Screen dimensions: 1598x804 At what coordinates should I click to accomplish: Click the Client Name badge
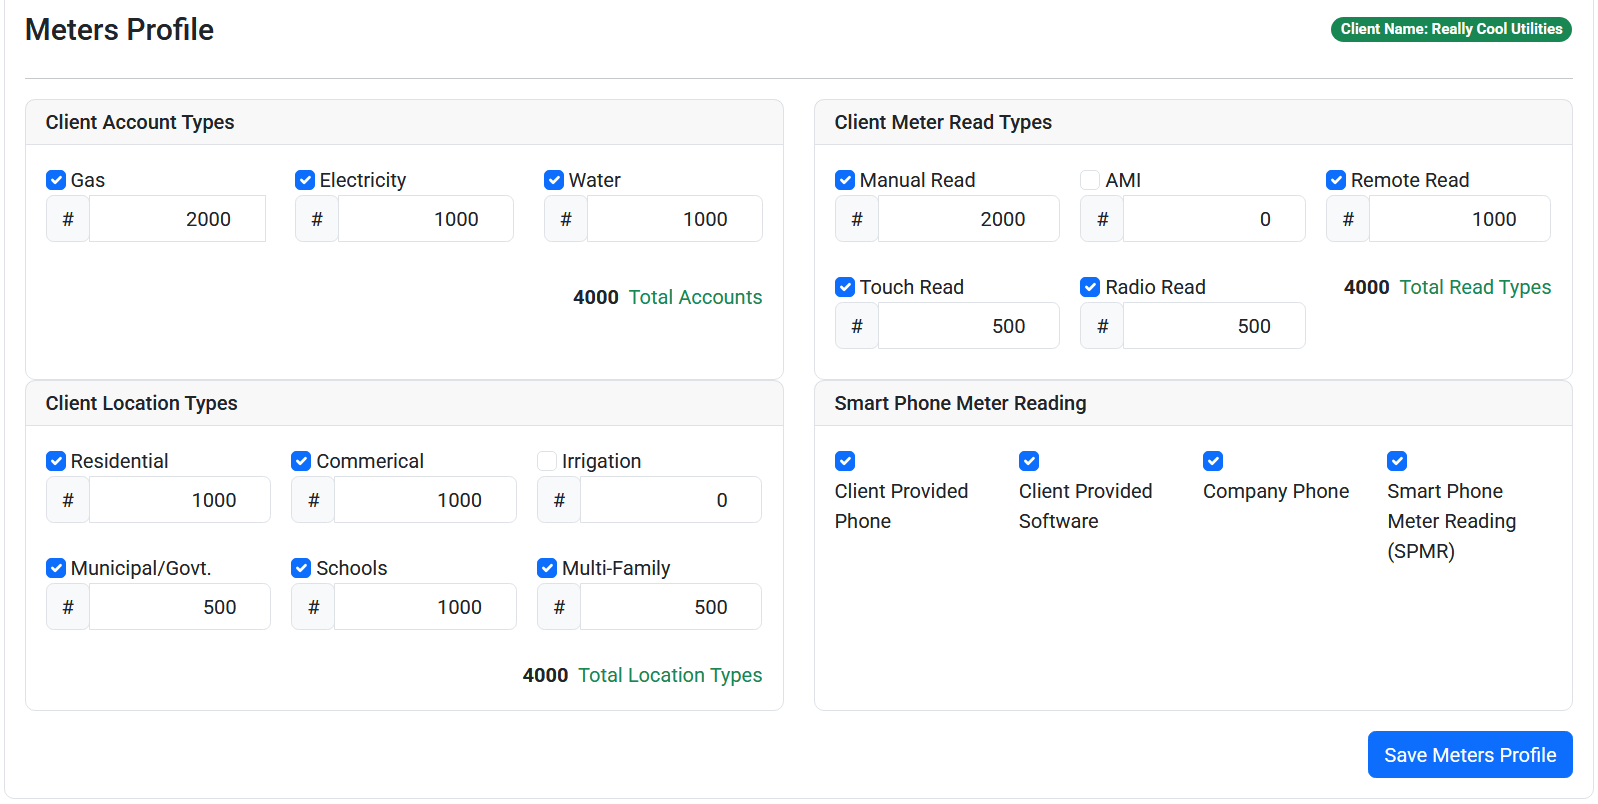click(x=1450, y=30)
